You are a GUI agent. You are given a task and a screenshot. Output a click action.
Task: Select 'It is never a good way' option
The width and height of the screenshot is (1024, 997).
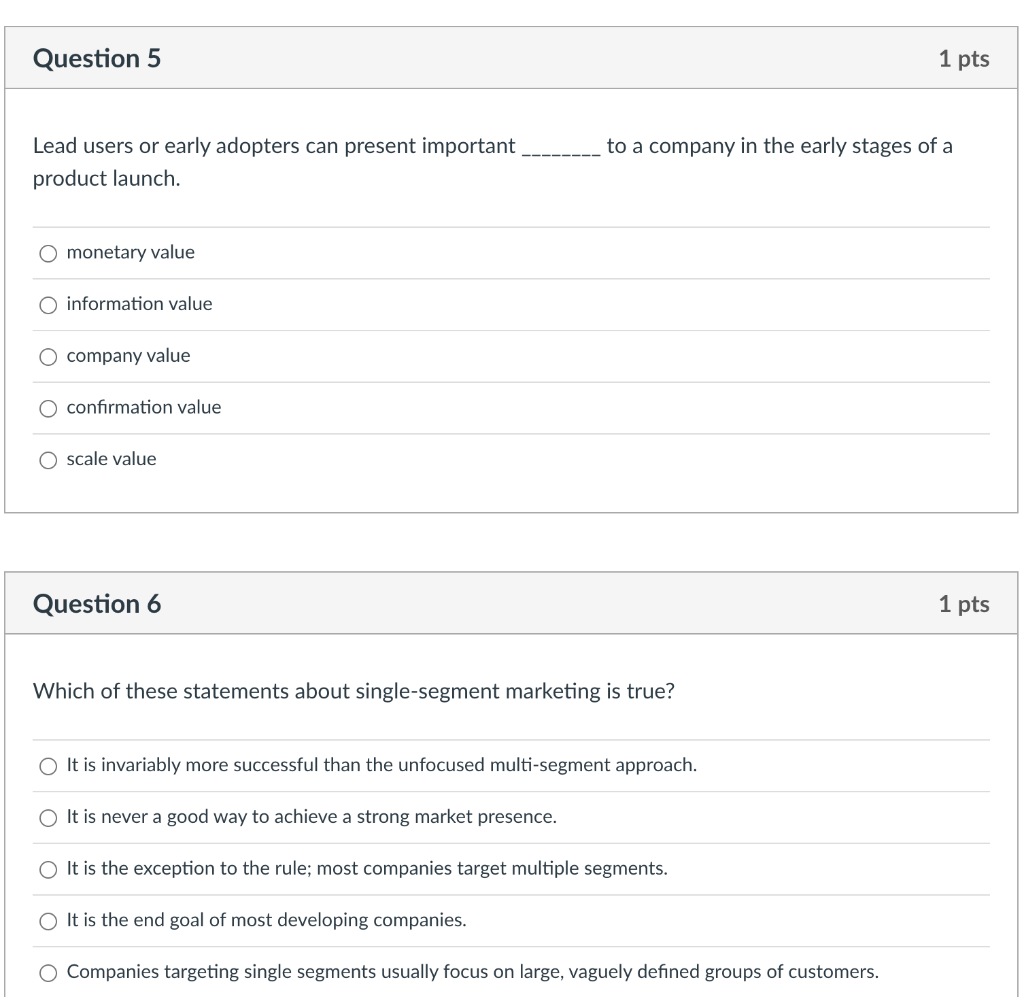48,817
